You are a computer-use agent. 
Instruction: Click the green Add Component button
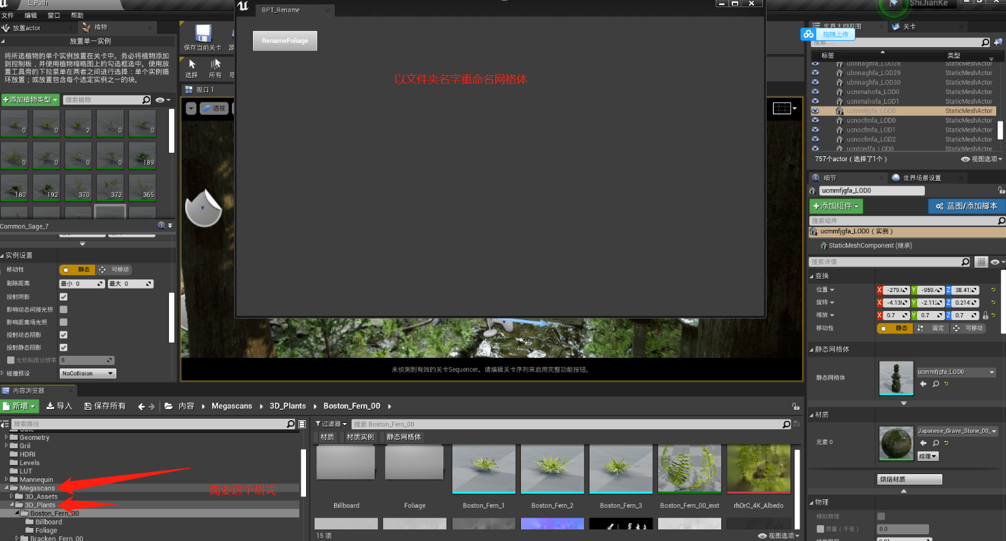(836, 206)
